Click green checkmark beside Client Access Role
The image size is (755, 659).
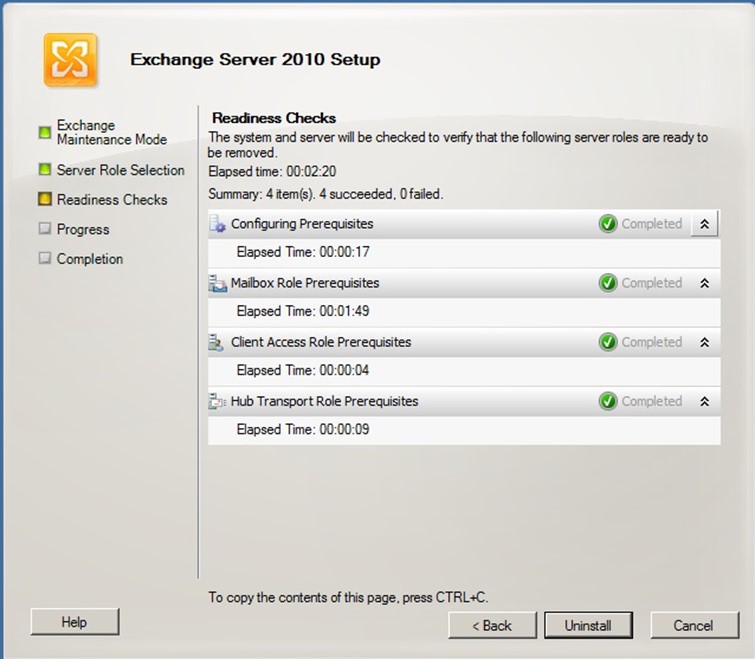[x=608, y=342]
